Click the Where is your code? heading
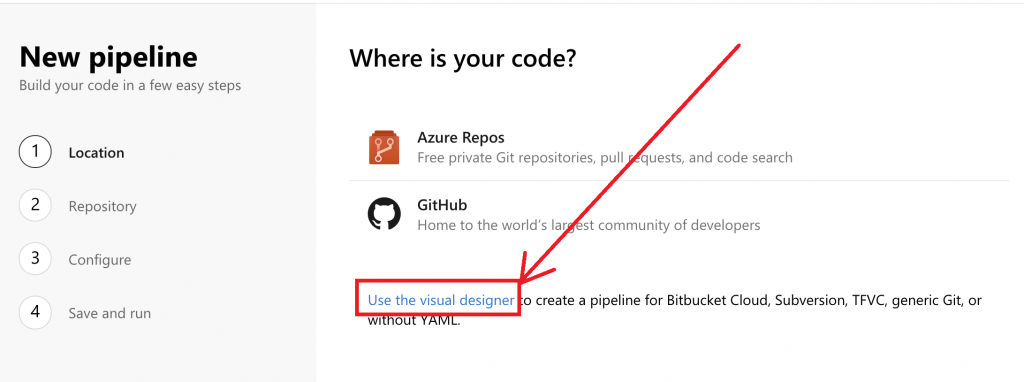The width and height of the screenshot is (1024, 382). (463, 59)
